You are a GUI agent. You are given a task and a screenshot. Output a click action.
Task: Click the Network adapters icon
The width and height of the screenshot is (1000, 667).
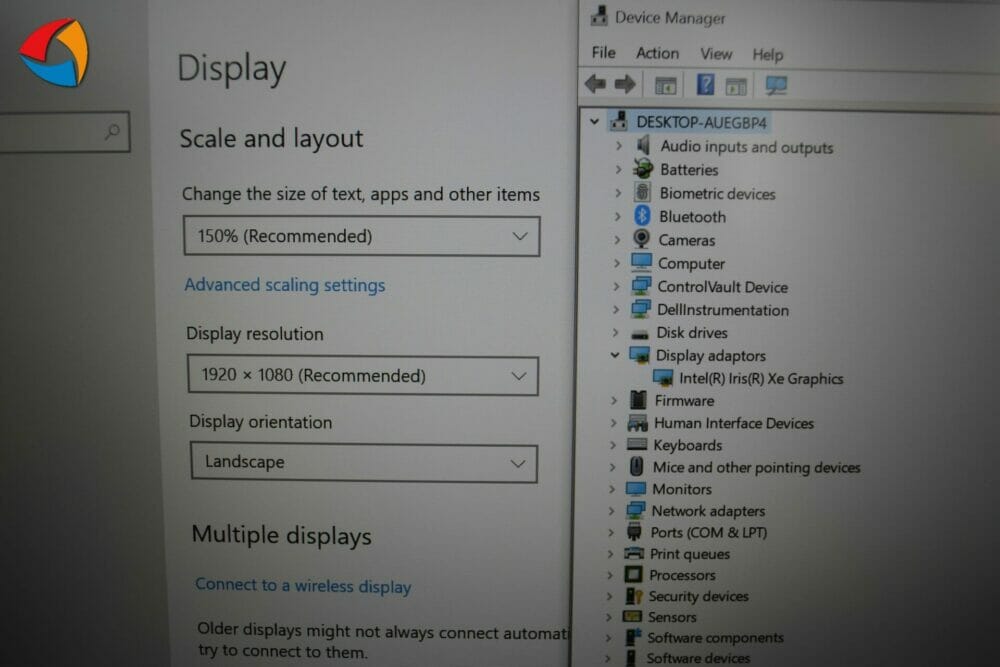click(635, 510)
